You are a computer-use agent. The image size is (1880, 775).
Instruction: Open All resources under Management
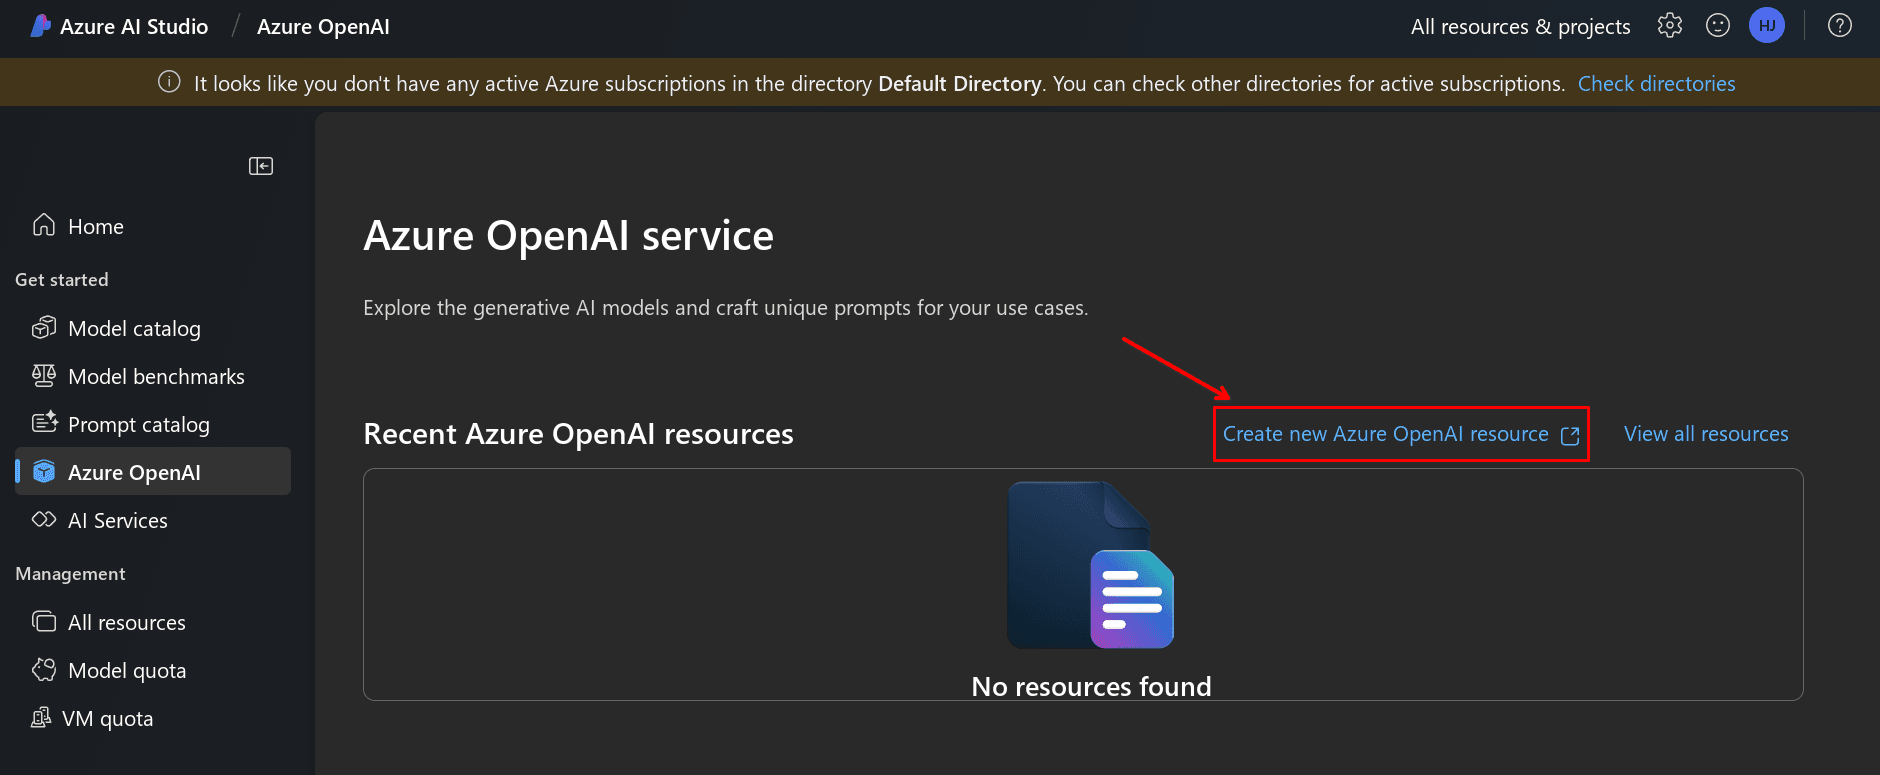(x=126, y=623)
